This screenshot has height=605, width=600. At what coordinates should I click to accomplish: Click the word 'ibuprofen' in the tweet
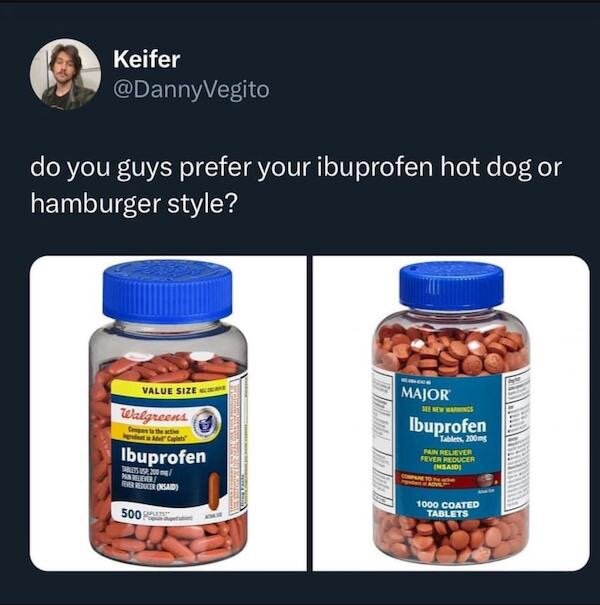375,168
